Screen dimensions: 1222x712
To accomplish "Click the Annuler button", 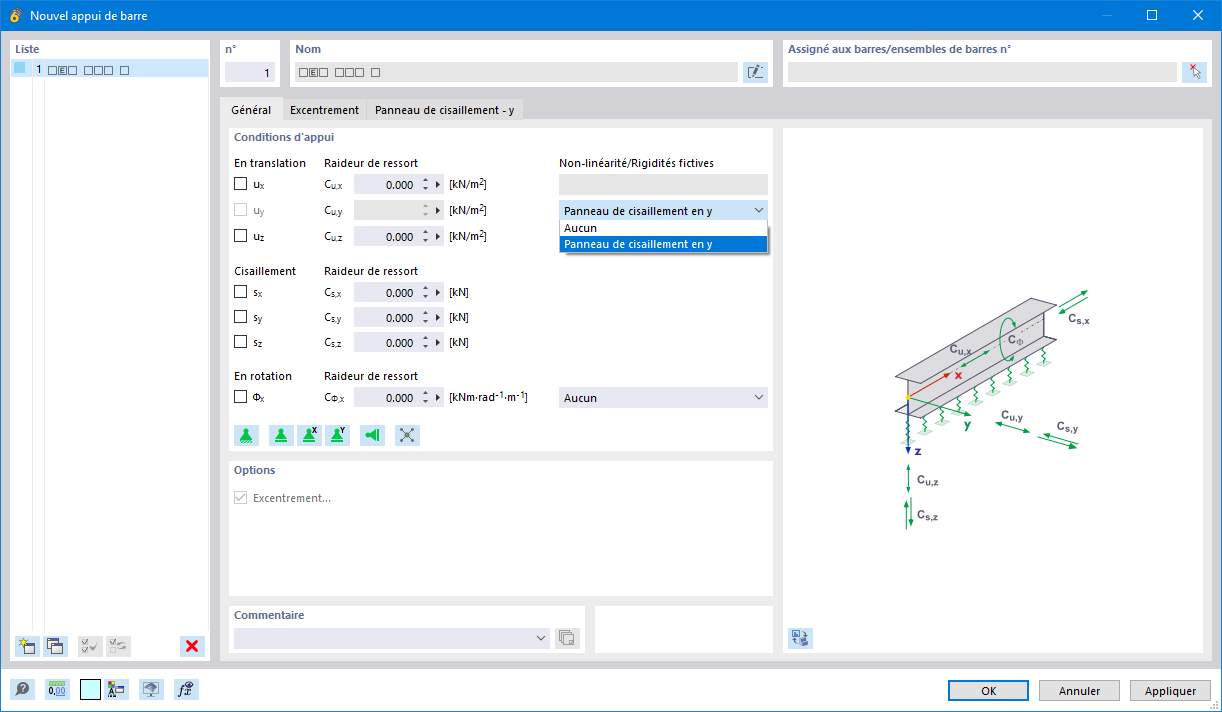I will tap(1079, 691).
